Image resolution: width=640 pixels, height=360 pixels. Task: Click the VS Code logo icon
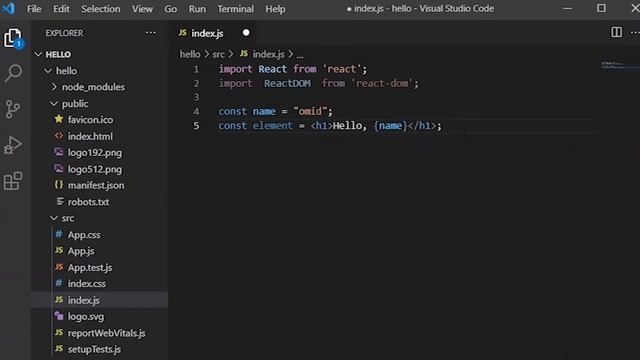coord(8,8)
